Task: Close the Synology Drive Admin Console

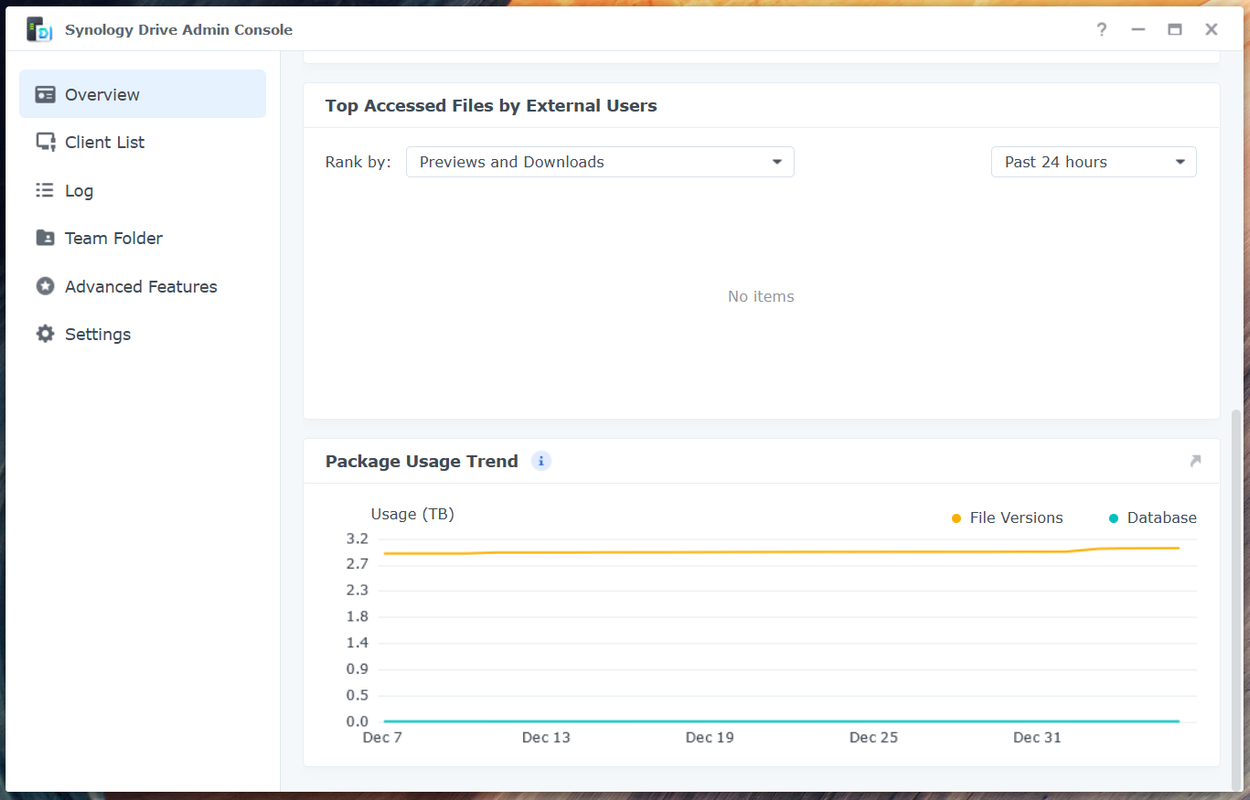Action: click(1211, 30)
